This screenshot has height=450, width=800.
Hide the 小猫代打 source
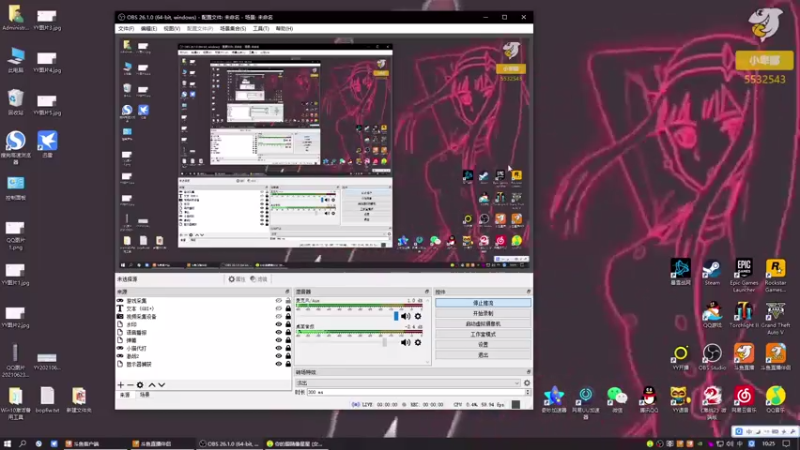[279, 348]
